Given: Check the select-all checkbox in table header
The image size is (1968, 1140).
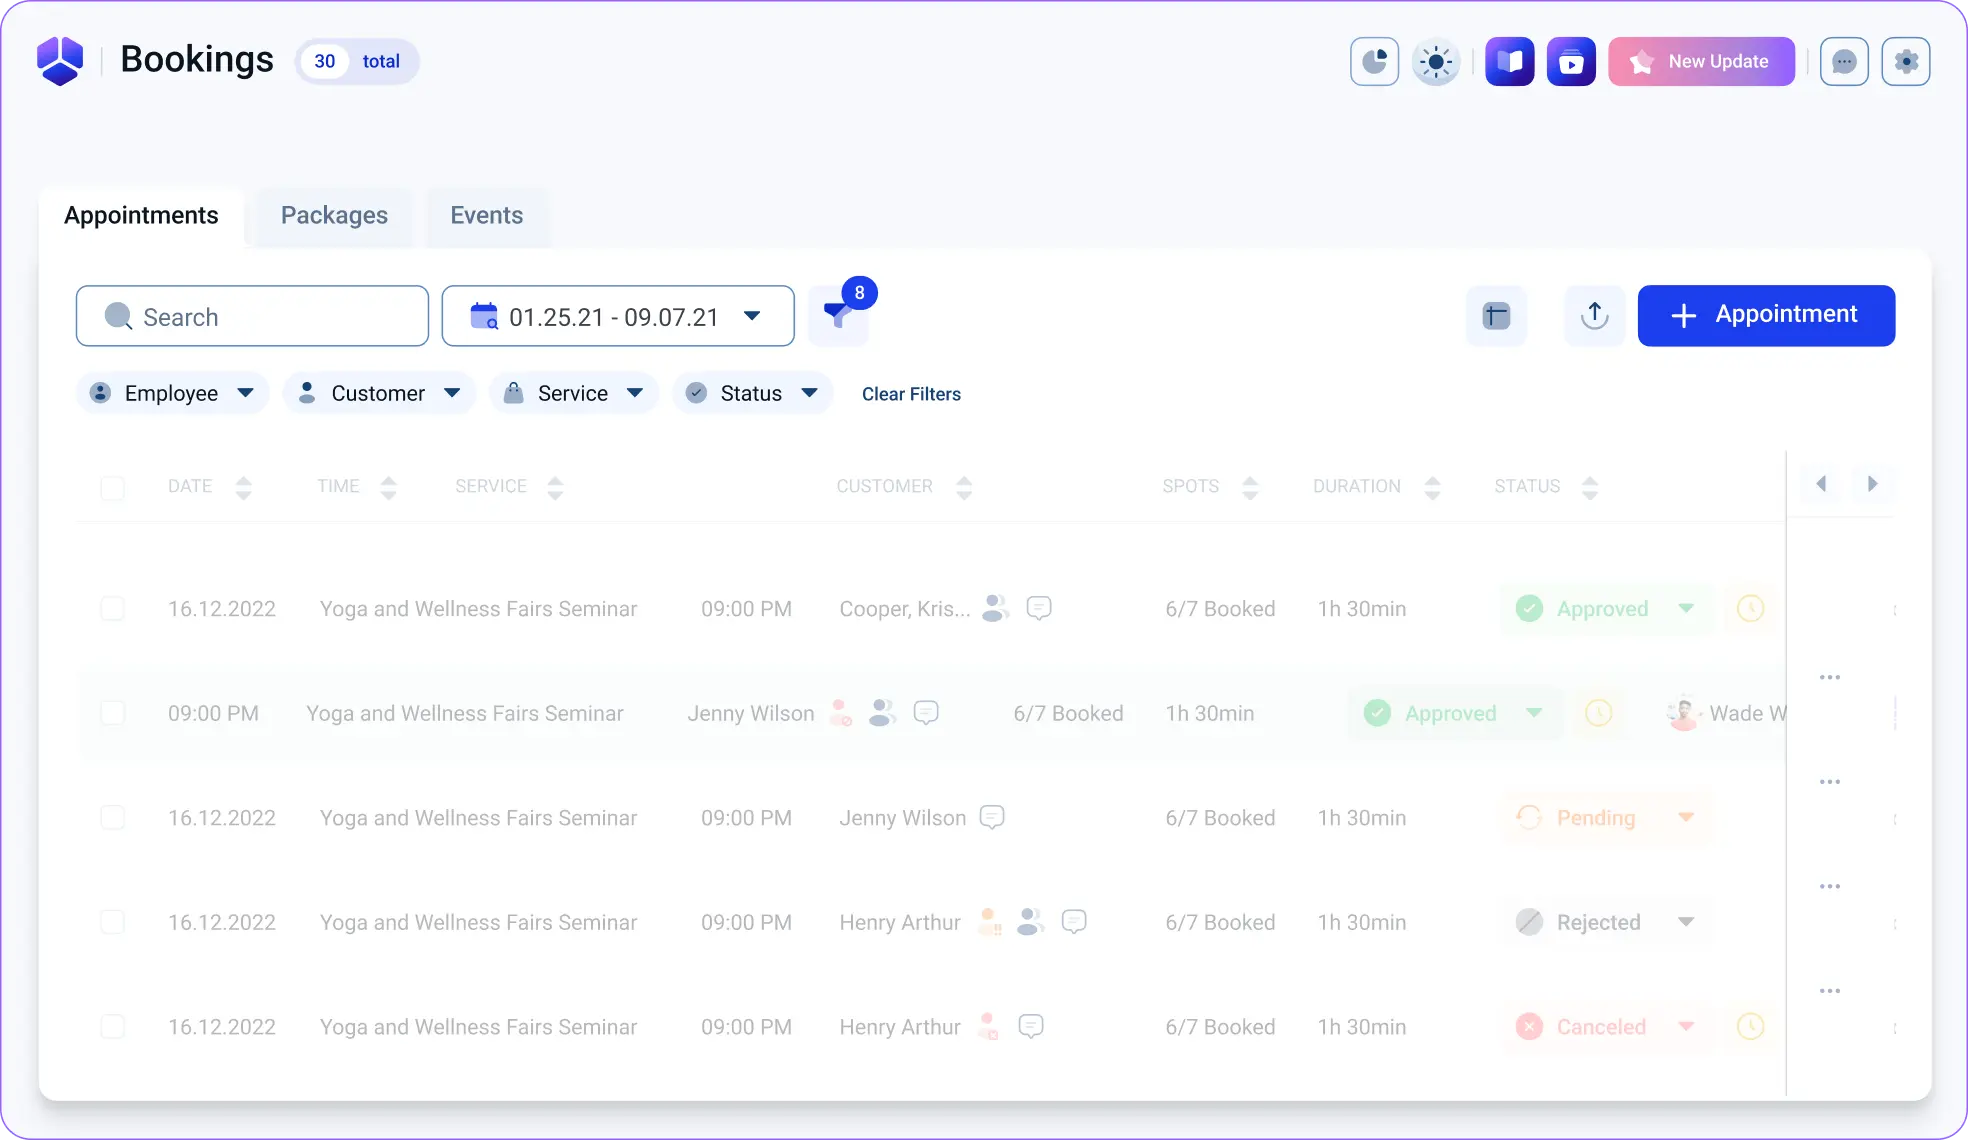Looking at the screenshot, I should [113, 488].
